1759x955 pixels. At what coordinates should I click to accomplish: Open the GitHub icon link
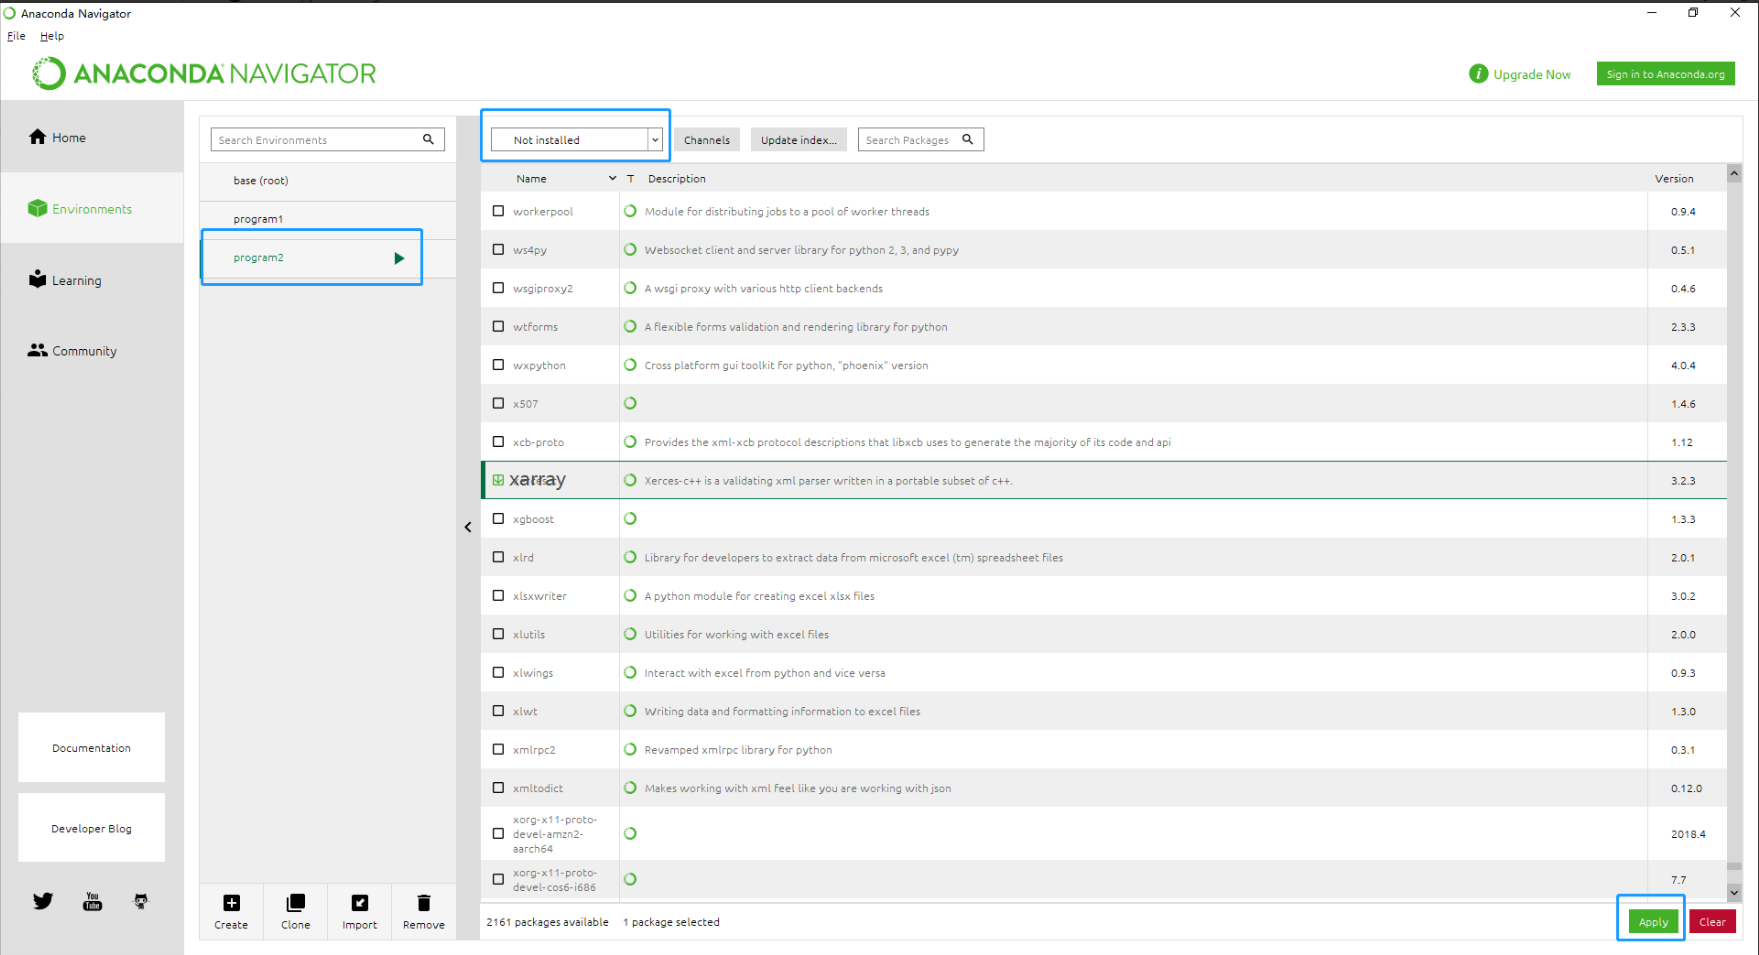(x=141, y=901)
